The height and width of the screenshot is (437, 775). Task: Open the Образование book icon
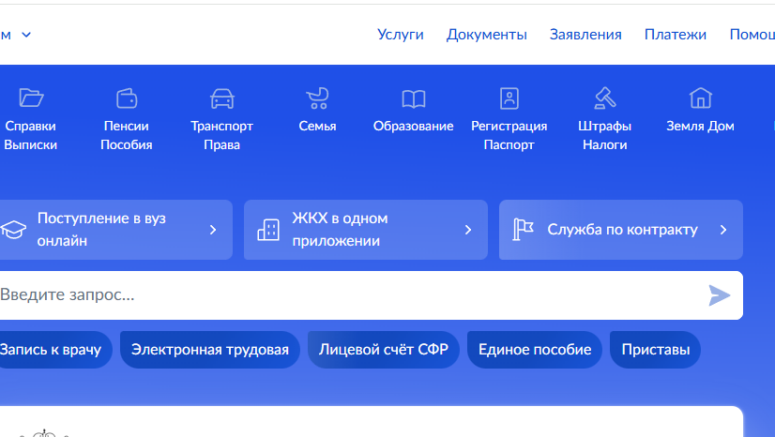coord(413,99)
